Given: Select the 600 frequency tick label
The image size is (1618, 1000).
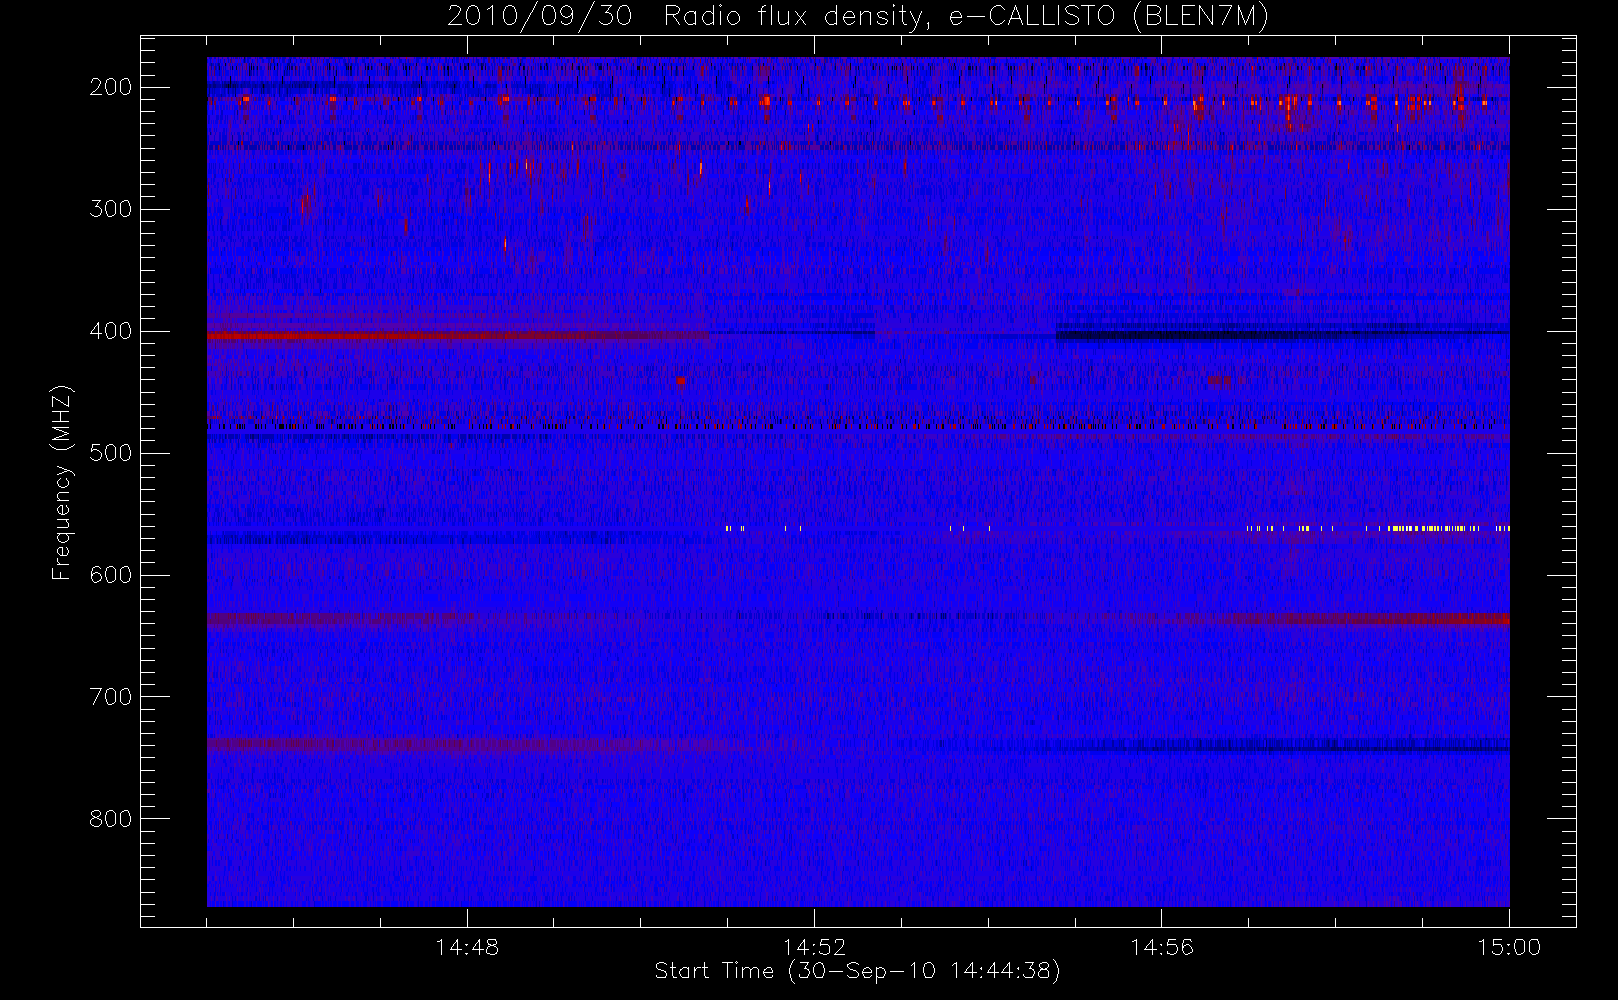Looking at the screenshot, I should (111, 575).
